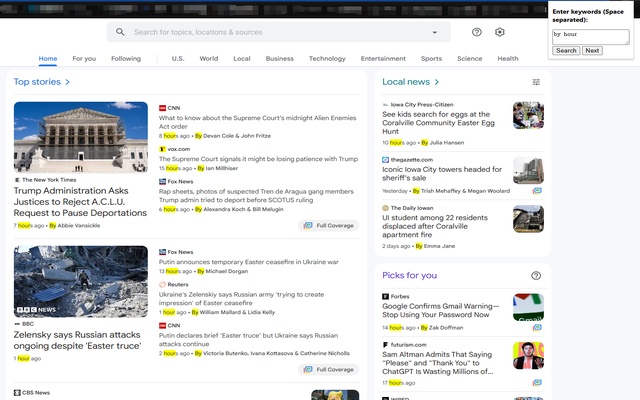Click the search magnifier icon
Viewport: 640px width, 400px height.
pos(120,32)
